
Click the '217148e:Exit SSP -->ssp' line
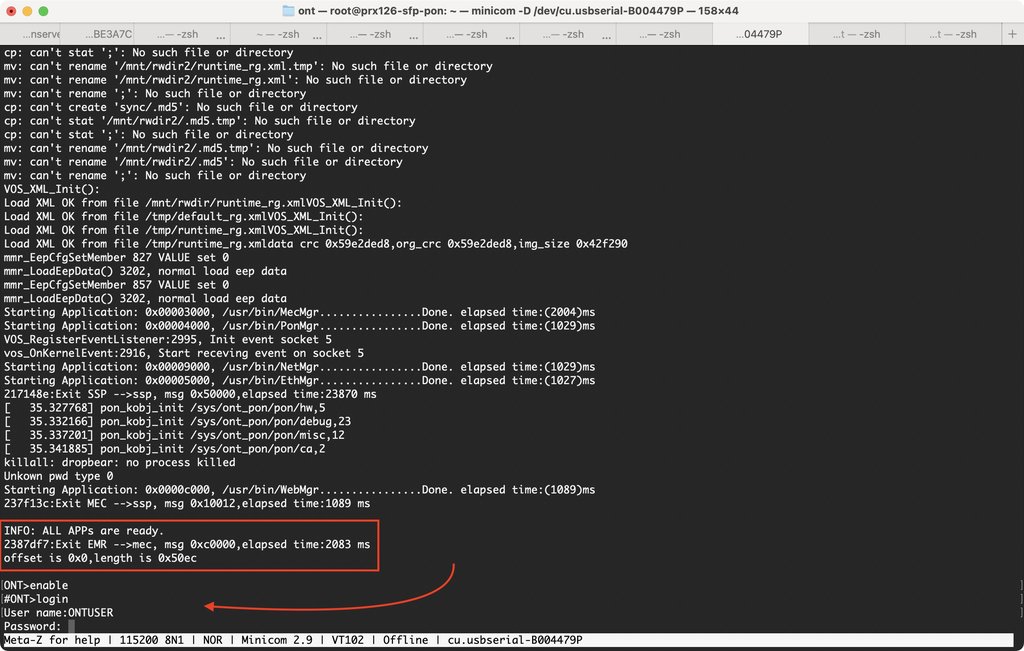pyautogui.click(x=190, y=394)
